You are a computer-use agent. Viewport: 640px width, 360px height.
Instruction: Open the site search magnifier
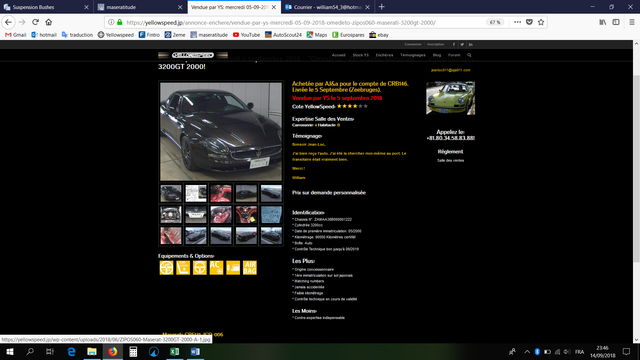(x=469, y=55)
